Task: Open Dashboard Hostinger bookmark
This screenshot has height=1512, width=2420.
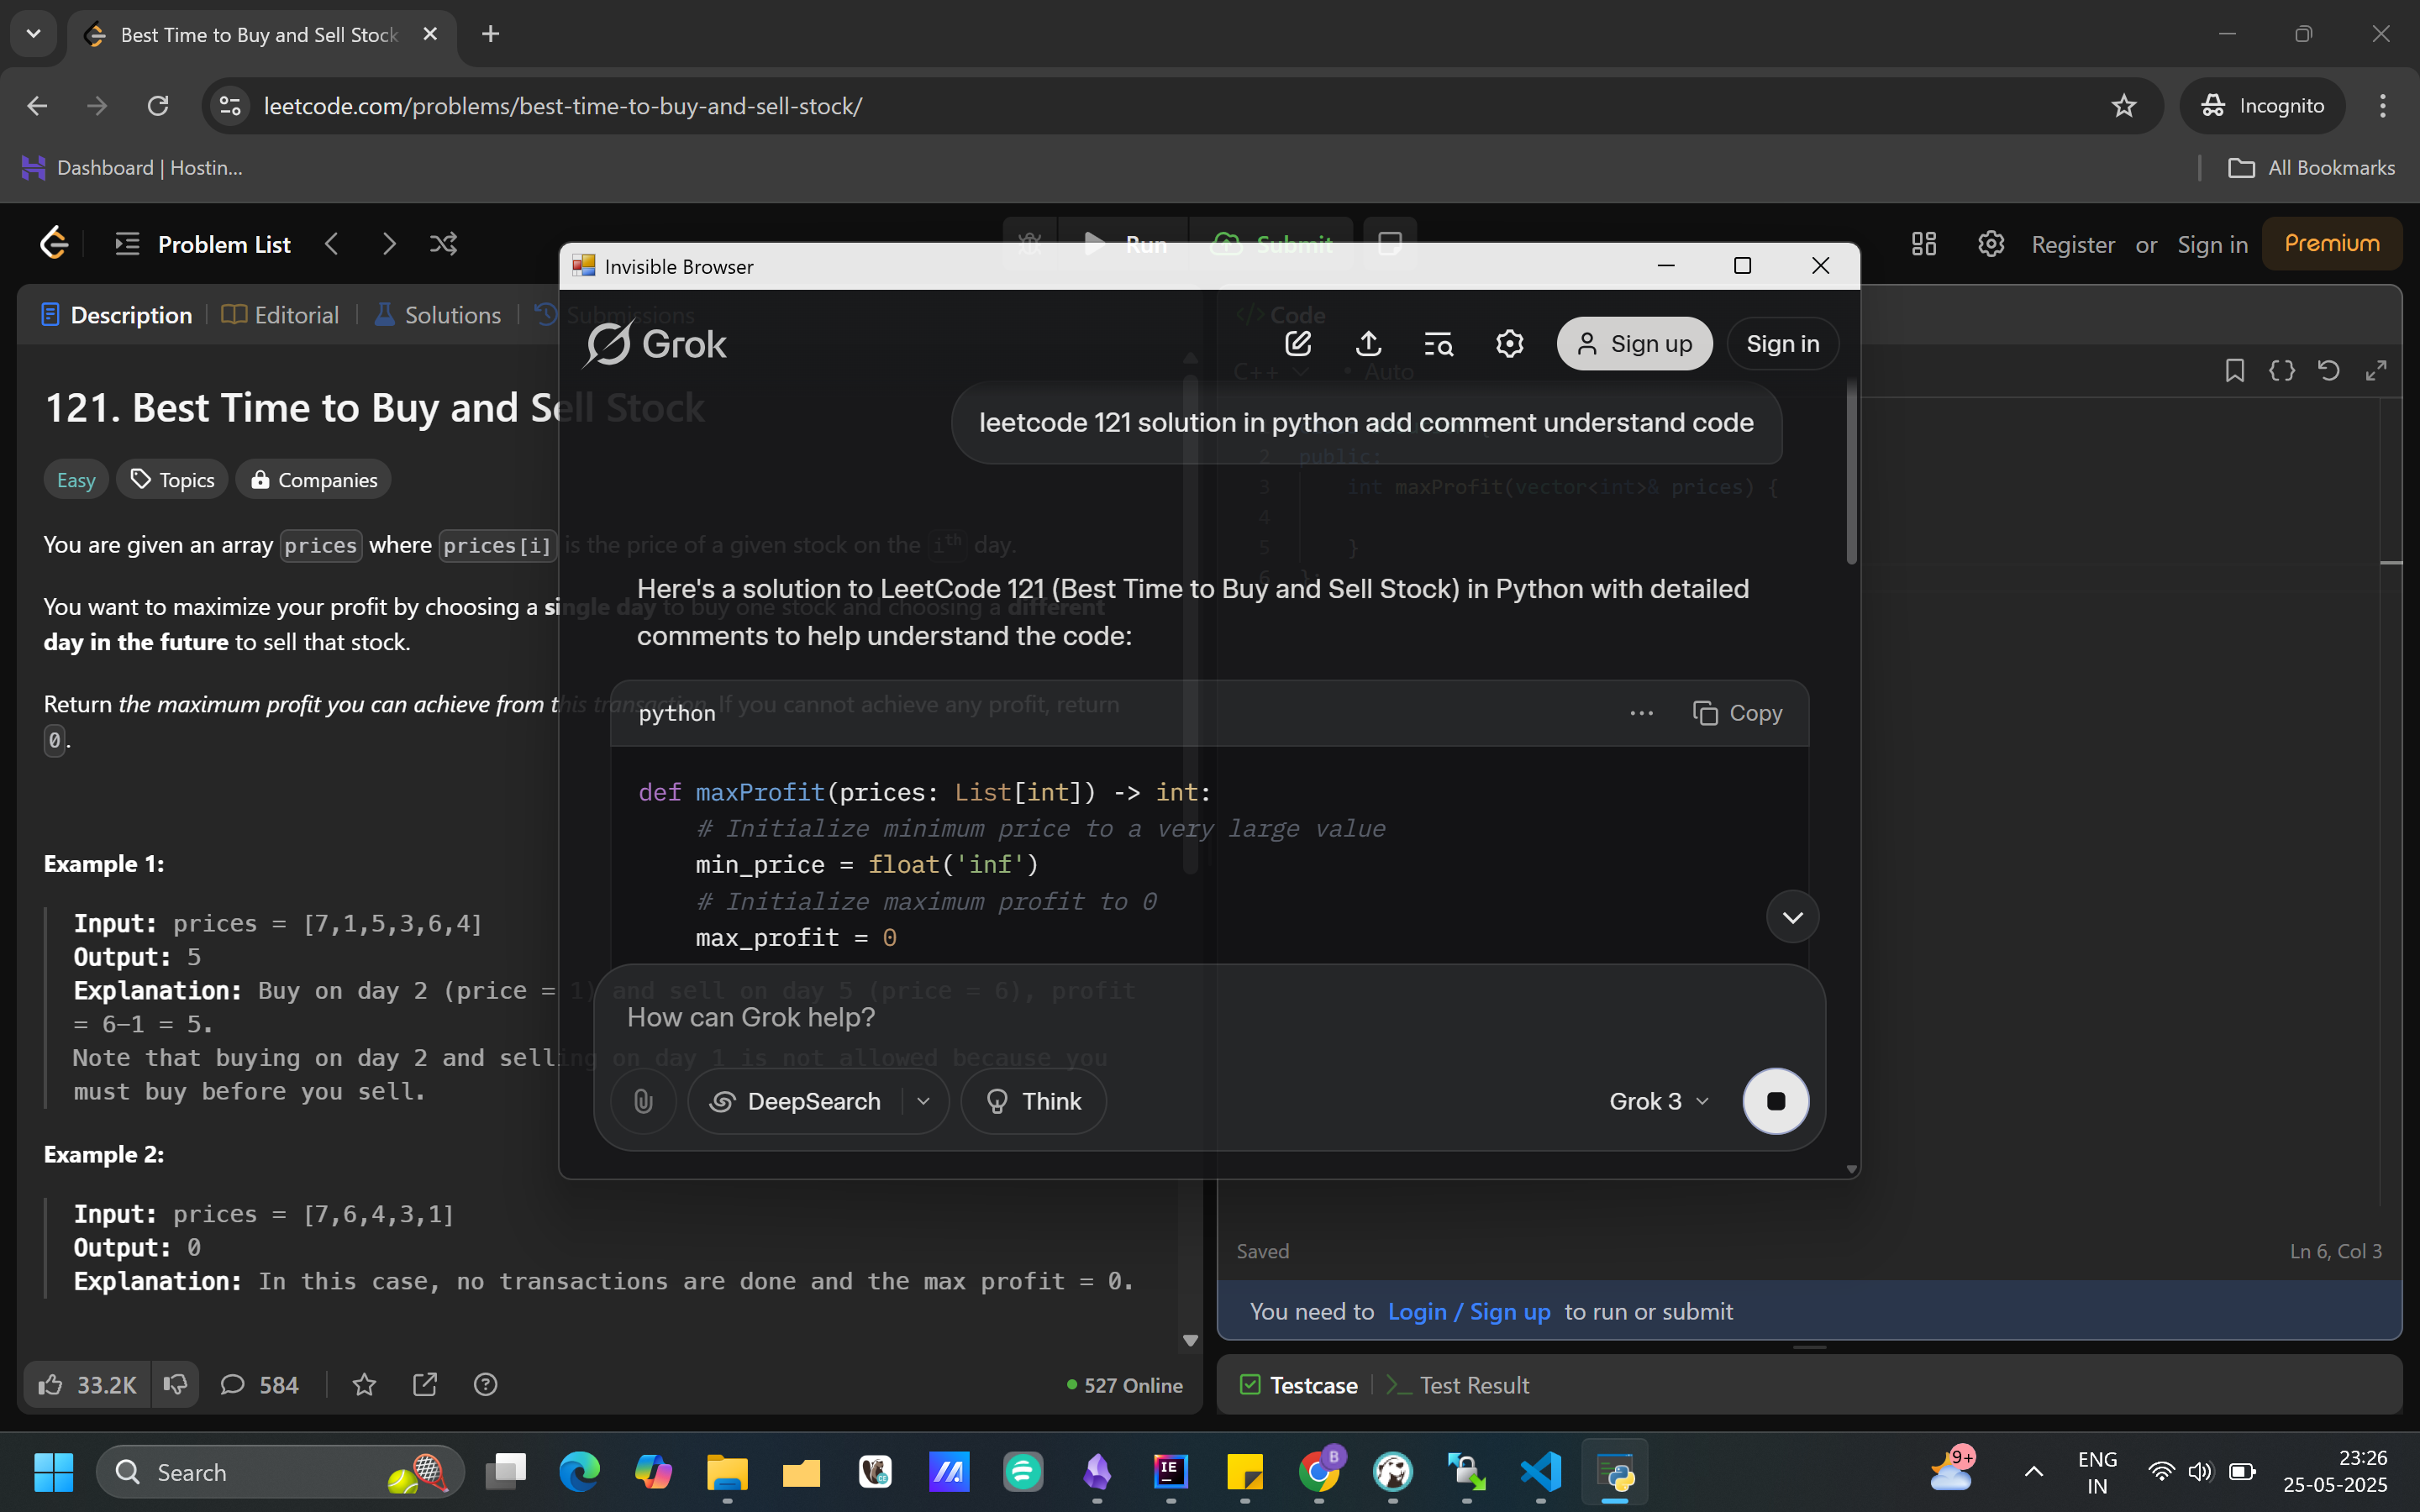Action: pos(132,168)
